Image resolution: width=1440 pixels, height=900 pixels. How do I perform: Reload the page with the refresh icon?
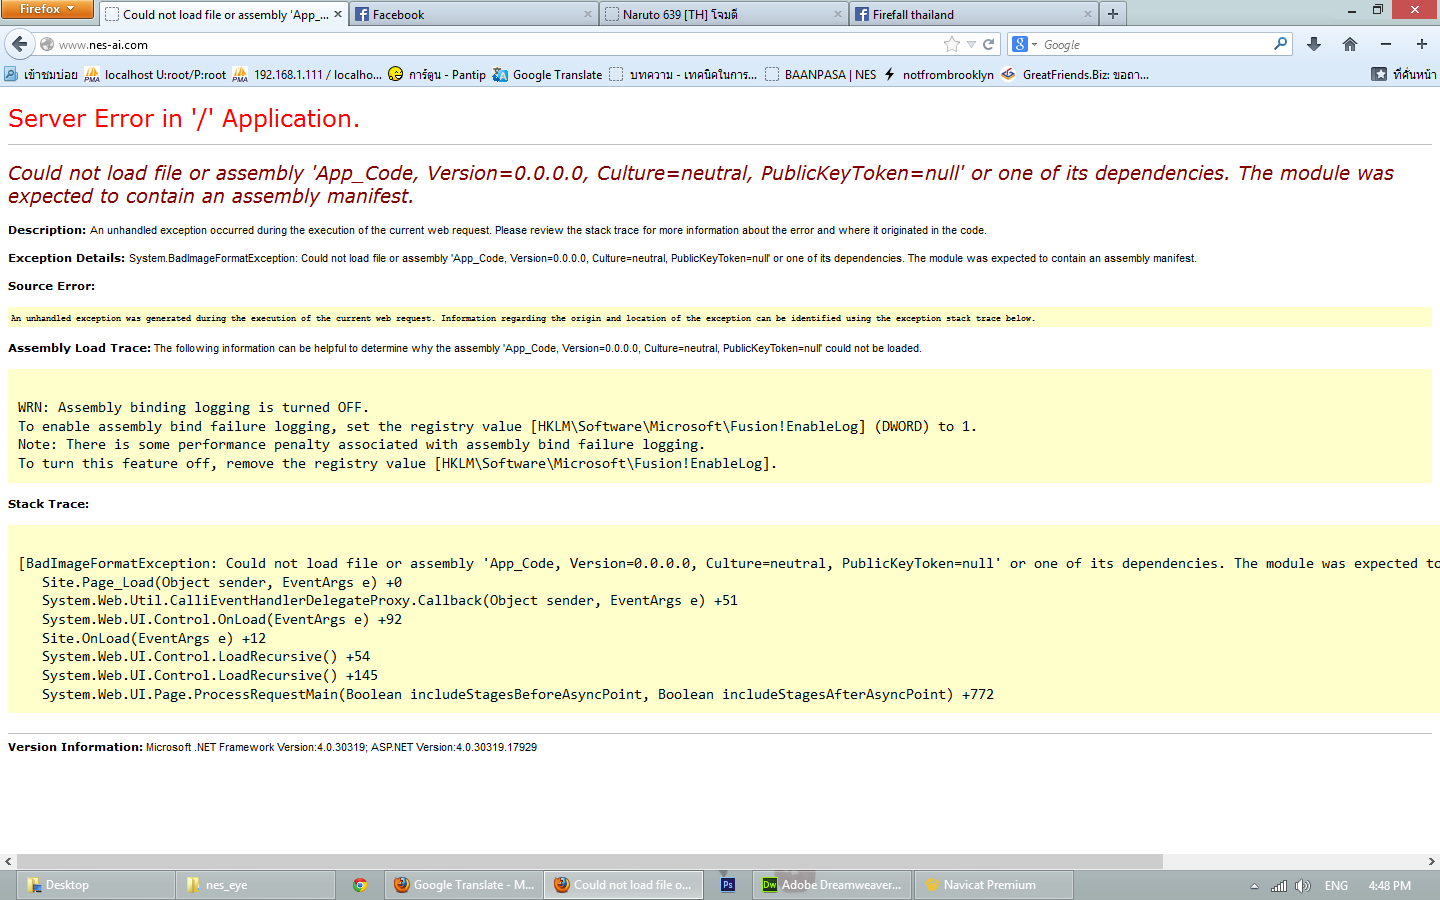click(988, 44)
